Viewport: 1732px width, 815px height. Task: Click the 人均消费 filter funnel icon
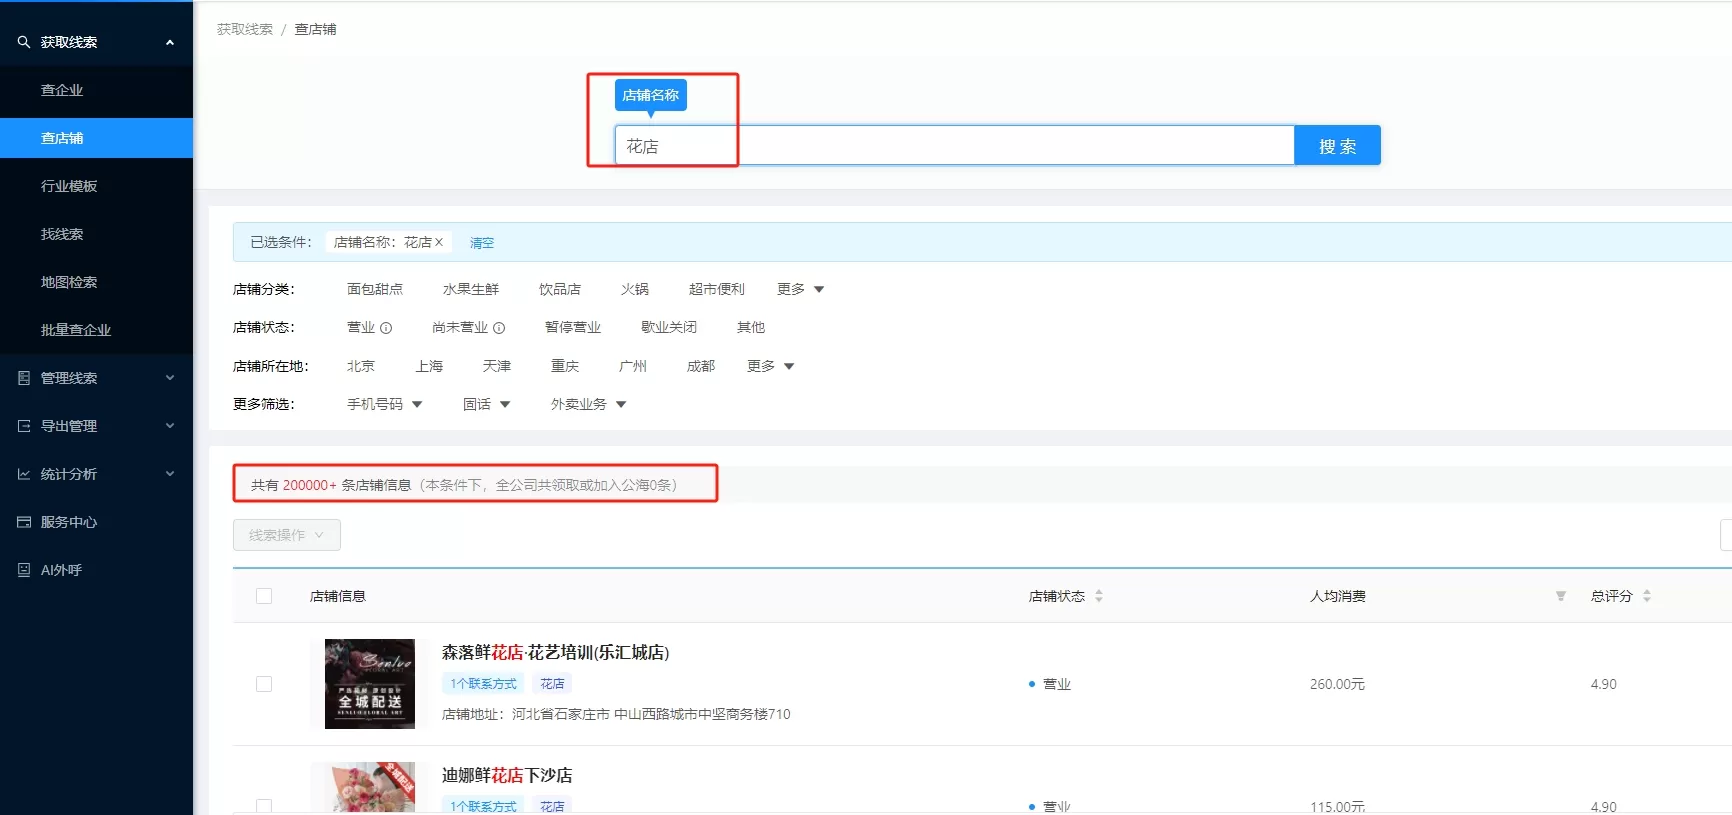tap(1560, 596)
